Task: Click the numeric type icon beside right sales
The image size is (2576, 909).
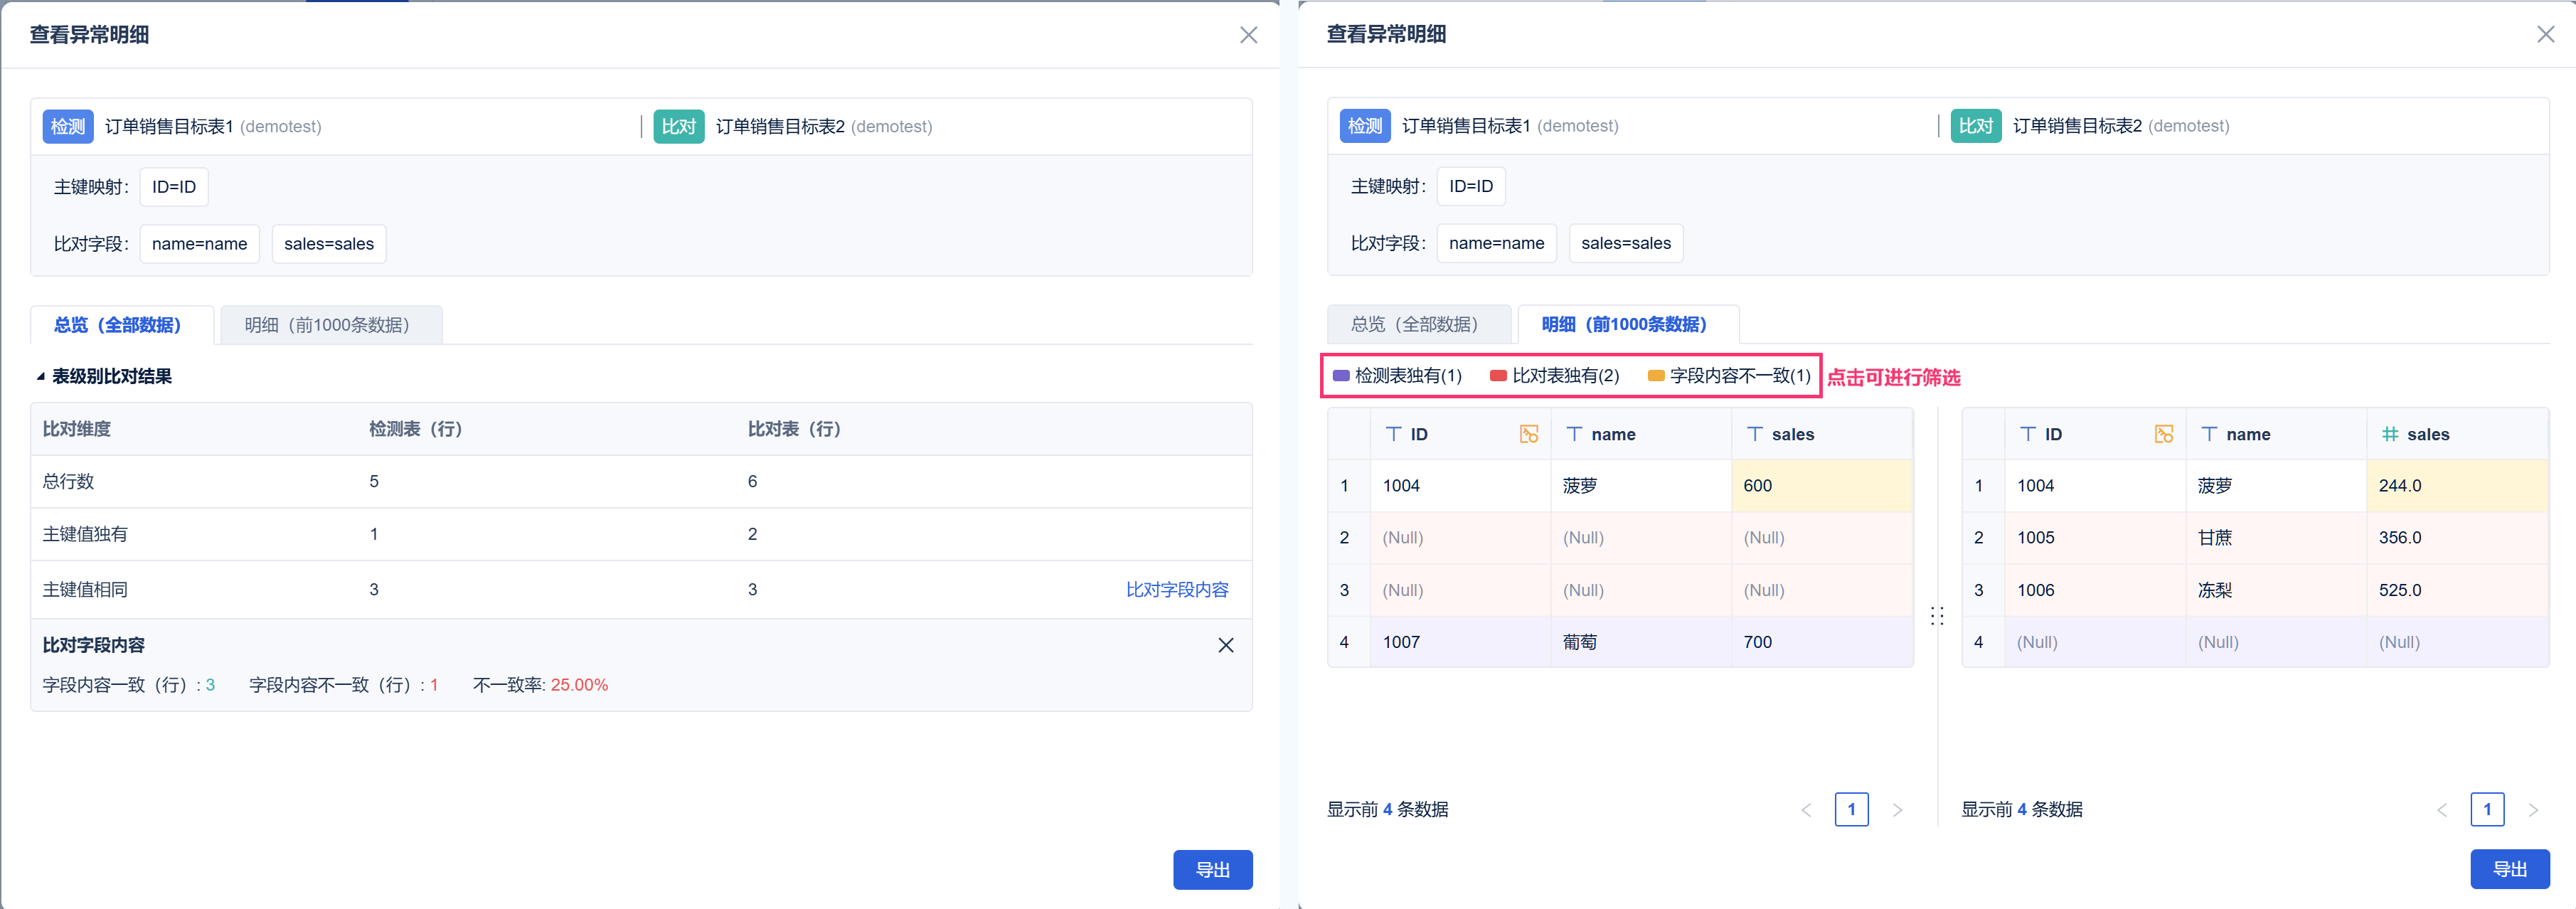Action: pos(2390,434)
